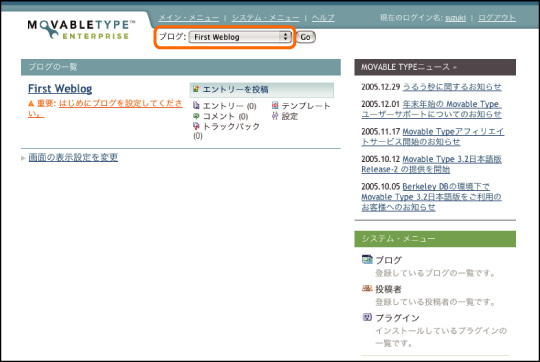Open ヘルプ in top navigation
This screenshot has width=540, height=362.
click(323, 18)
